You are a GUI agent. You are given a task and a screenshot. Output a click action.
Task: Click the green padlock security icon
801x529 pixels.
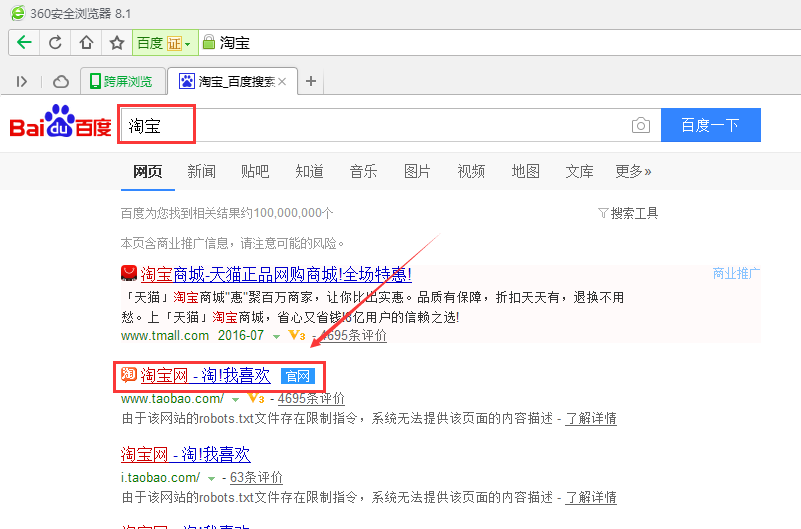208,42
